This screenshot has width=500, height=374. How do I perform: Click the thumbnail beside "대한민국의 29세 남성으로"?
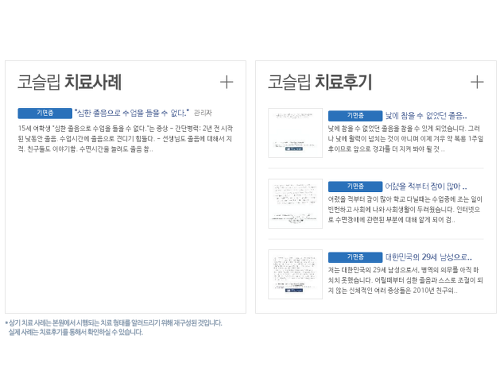point(295,274)
